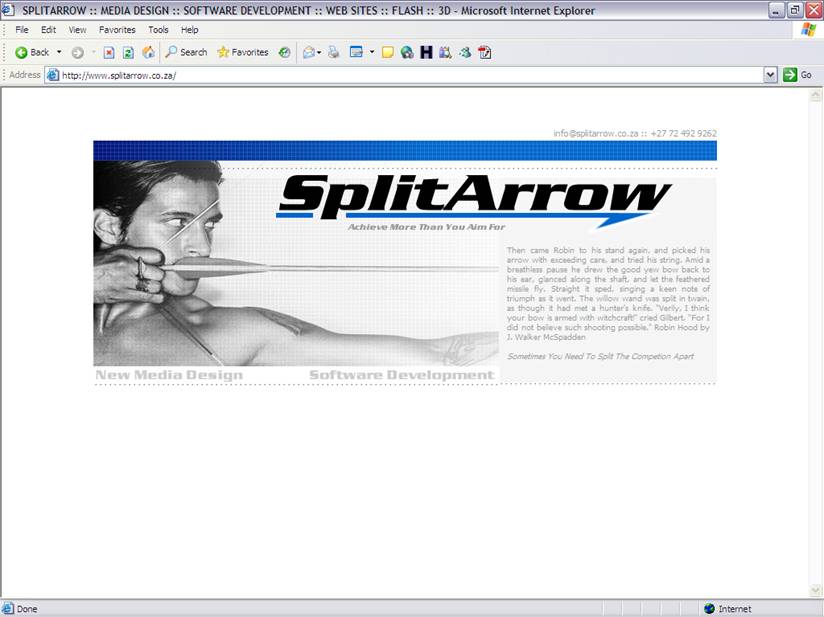Open the Back history dropdown arrow

[59, 52]
